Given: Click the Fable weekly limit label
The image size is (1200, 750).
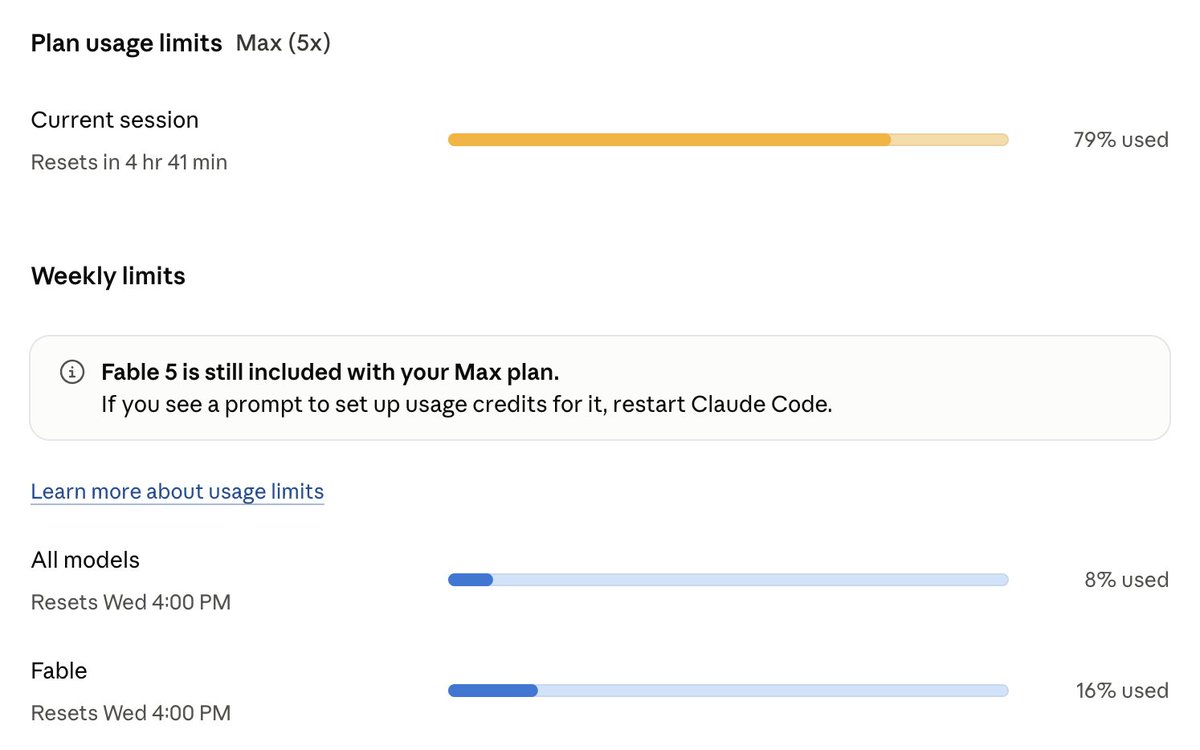Looking at the screenshot, I should pyautogui.click(x=59, y=670).
